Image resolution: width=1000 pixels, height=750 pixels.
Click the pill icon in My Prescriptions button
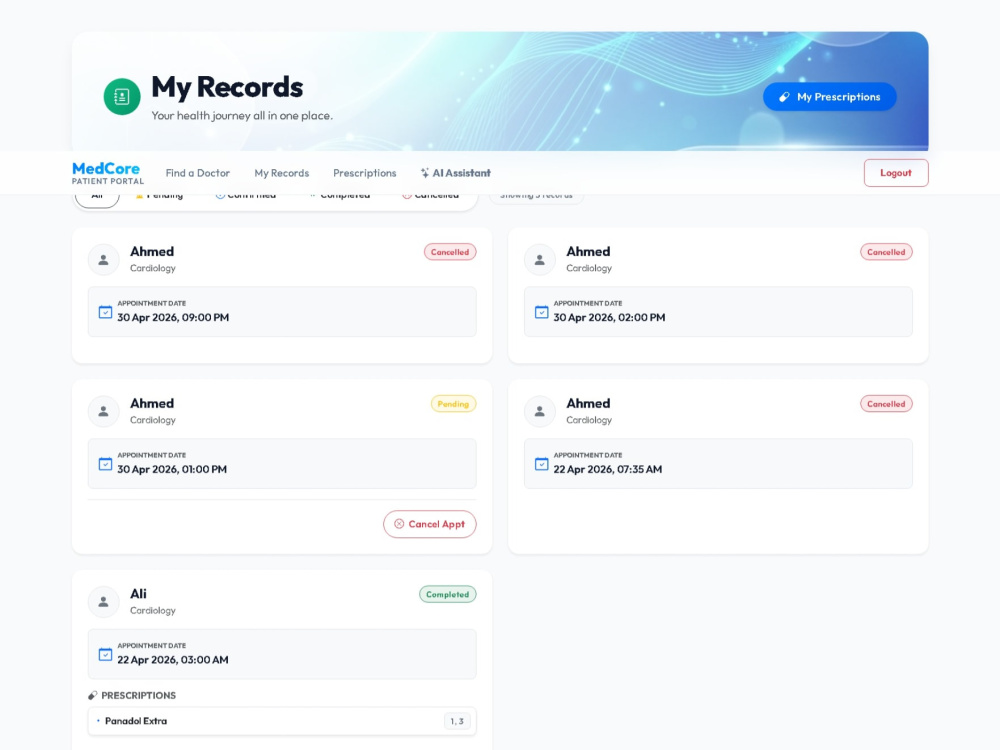(x=784, y=97)
